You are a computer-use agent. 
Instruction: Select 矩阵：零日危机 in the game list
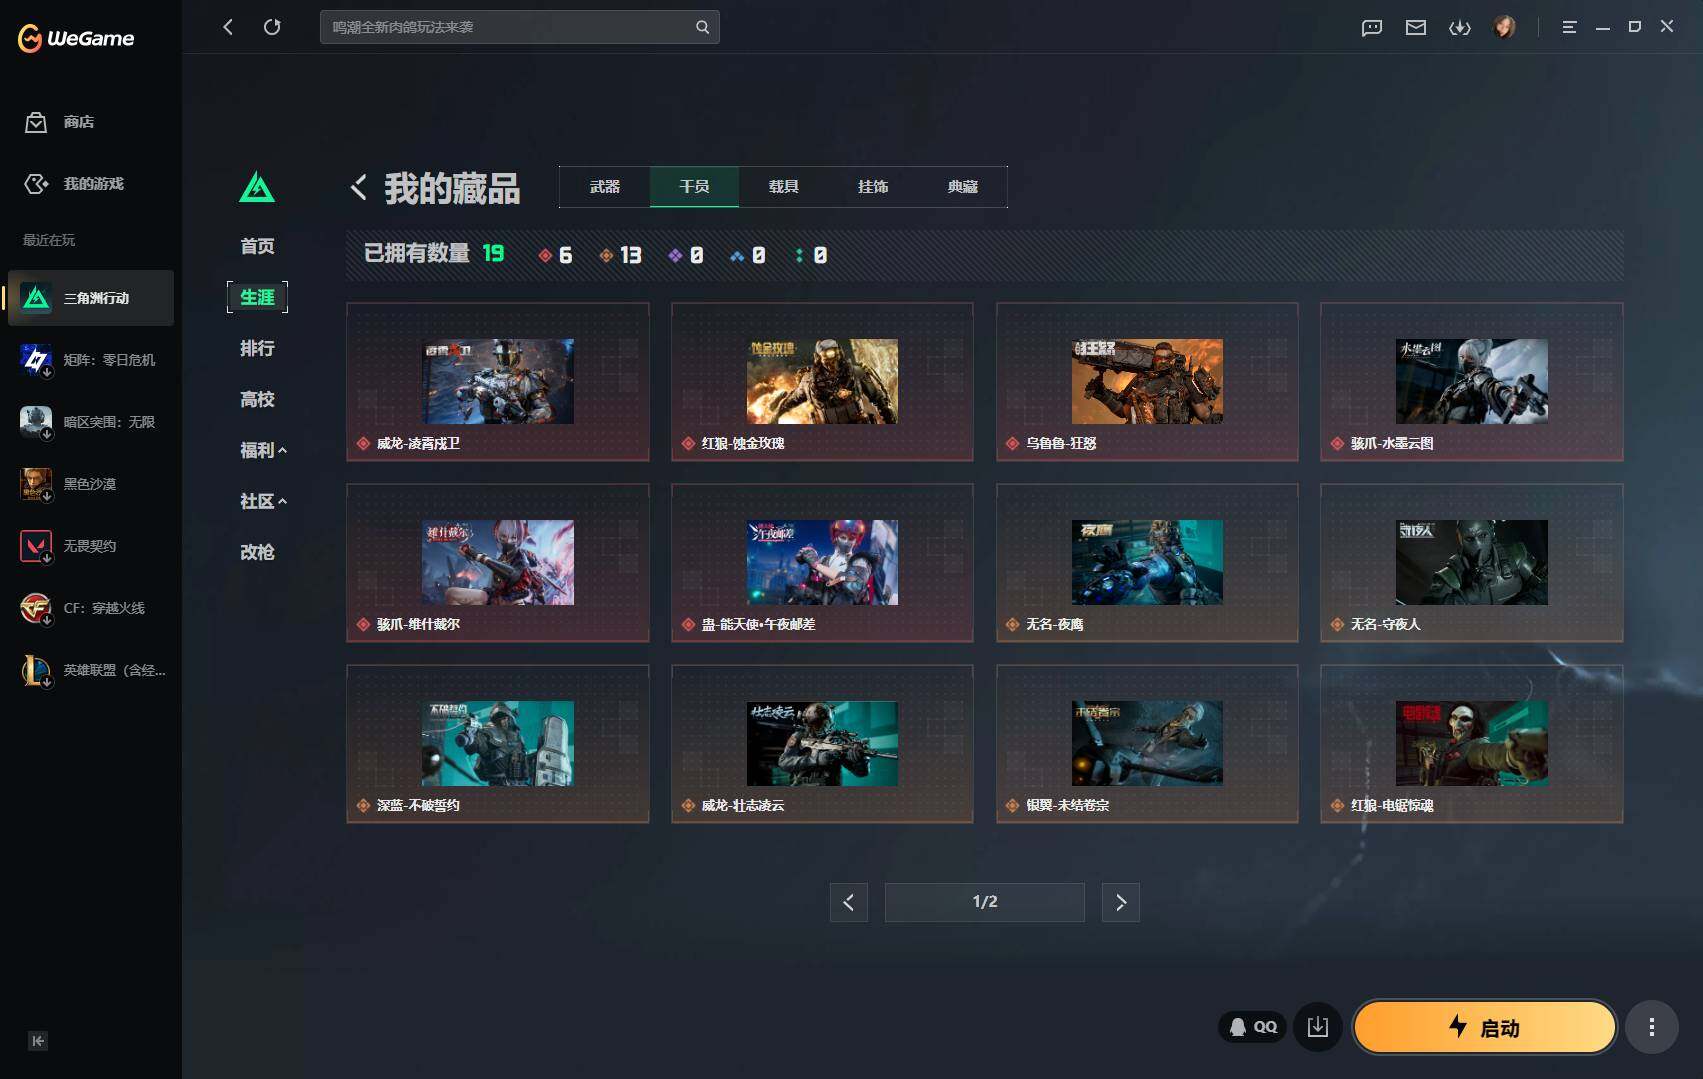pyautogui.click(x=91, y=360)
